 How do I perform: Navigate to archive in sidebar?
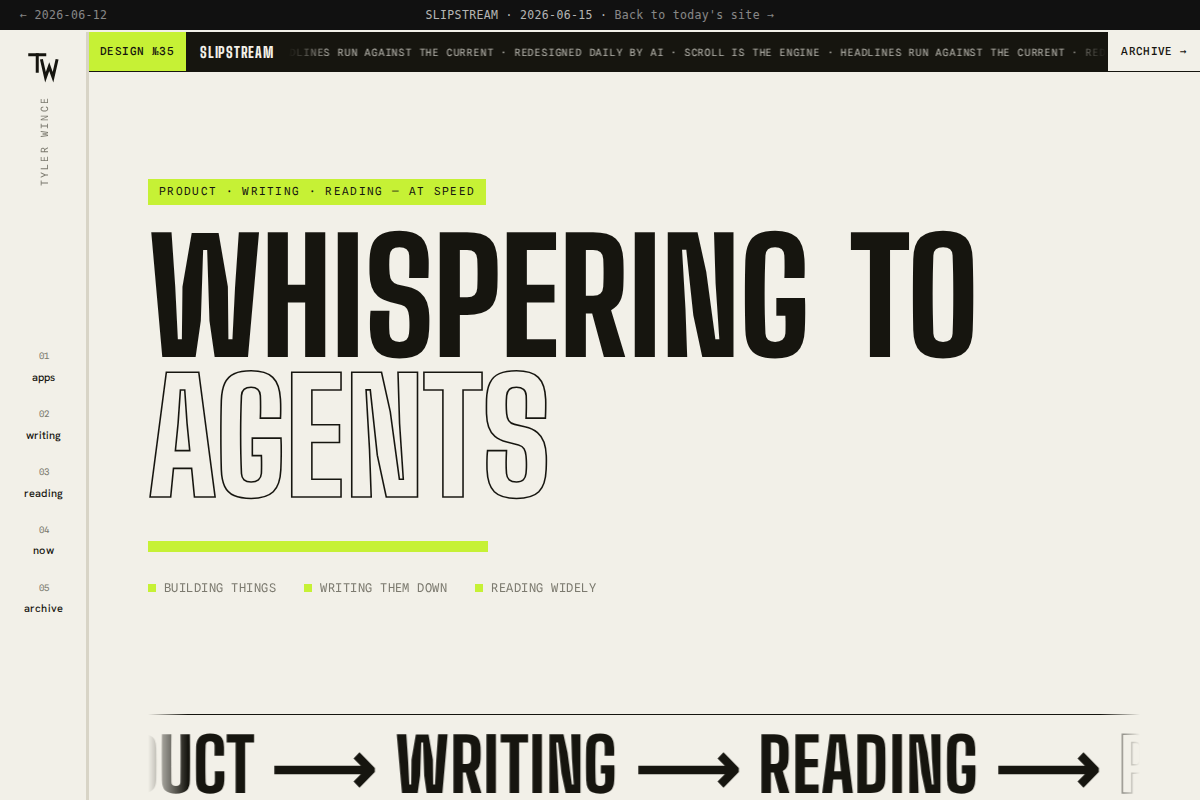click(43, 599)
